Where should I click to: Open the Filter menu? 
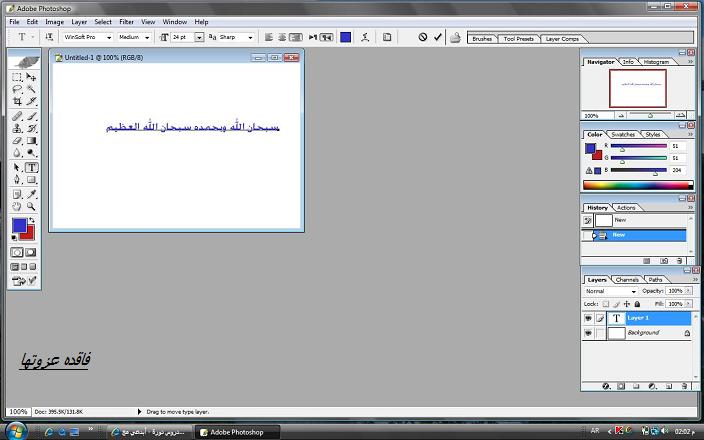pyautogui.click(x=126, y=21)
